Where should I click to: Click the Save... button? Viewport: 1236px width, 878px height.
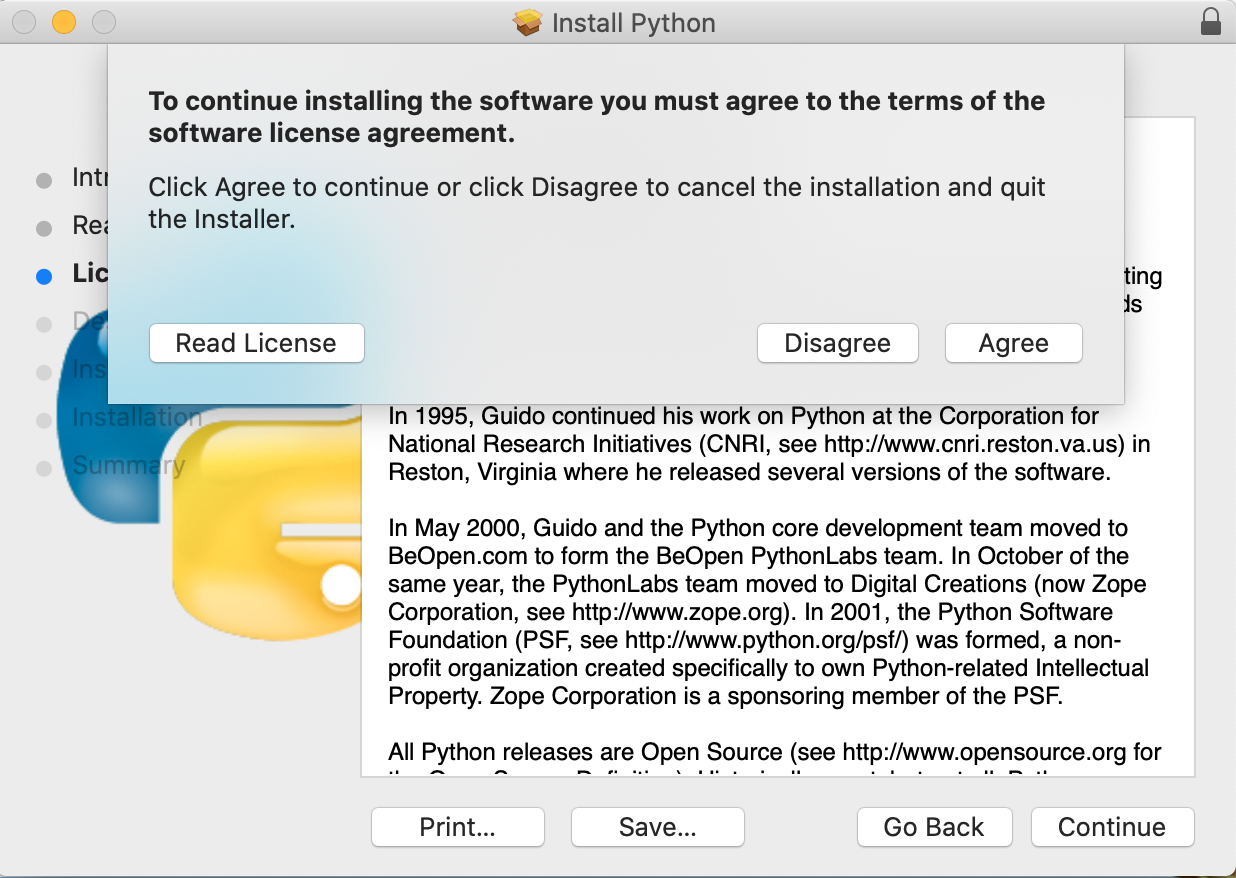657,827
